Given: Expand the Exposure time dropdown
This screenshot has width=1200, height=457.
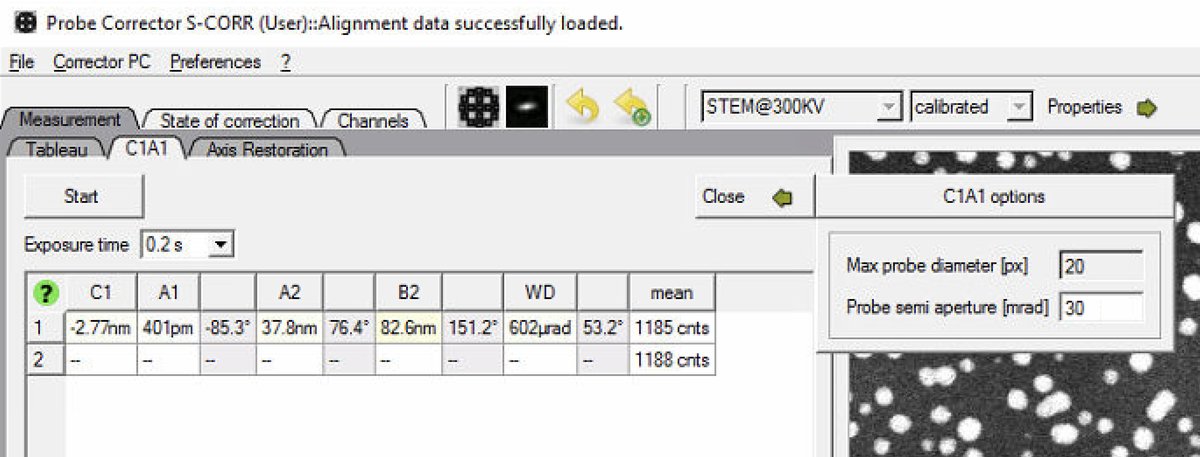Looking at the screenshot, I should pos(222,244).
